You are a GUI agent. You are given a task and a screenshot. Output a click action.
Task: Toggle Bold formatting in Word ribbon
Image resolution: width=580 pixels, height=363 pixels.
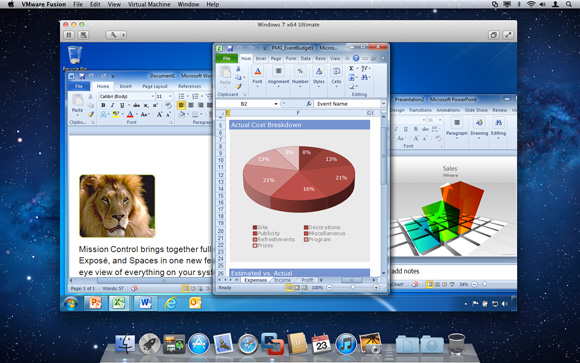[x=103, y=105]
